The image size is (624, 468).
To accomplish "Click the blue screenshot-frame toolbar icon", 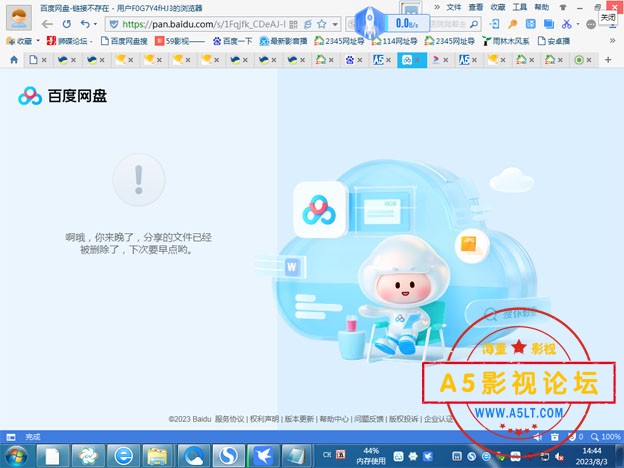I will (x=530, y=24).
